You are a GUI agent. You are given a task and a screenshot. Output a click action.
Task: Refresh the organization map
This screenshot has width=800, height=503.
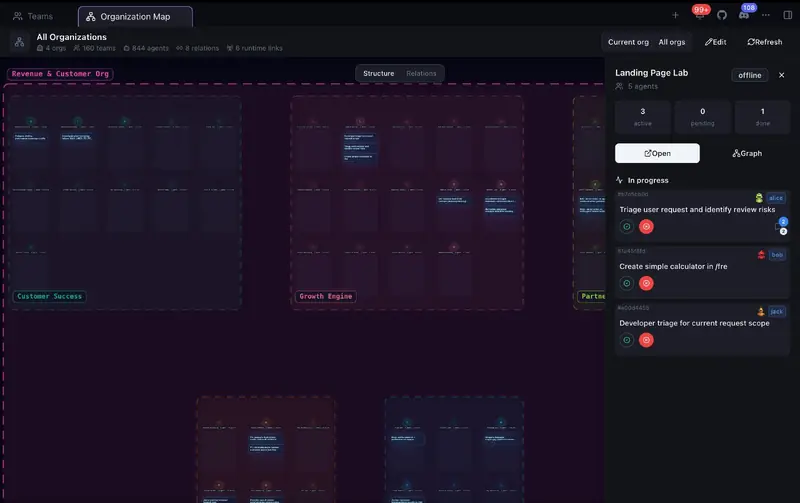(x=764, y=42)
